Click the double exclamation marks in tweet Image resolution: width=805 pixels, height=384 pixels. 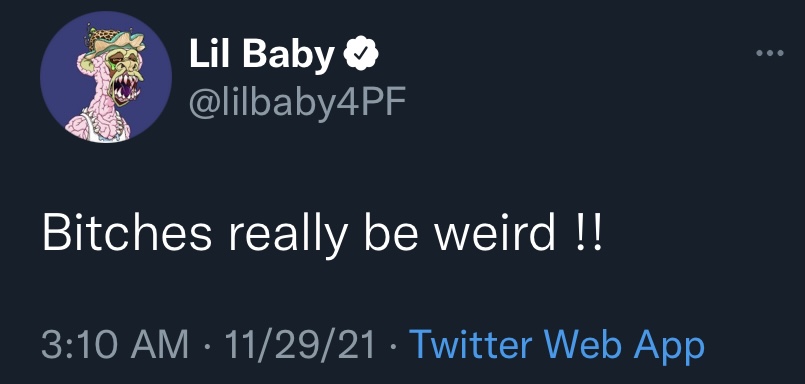[587, 234]
